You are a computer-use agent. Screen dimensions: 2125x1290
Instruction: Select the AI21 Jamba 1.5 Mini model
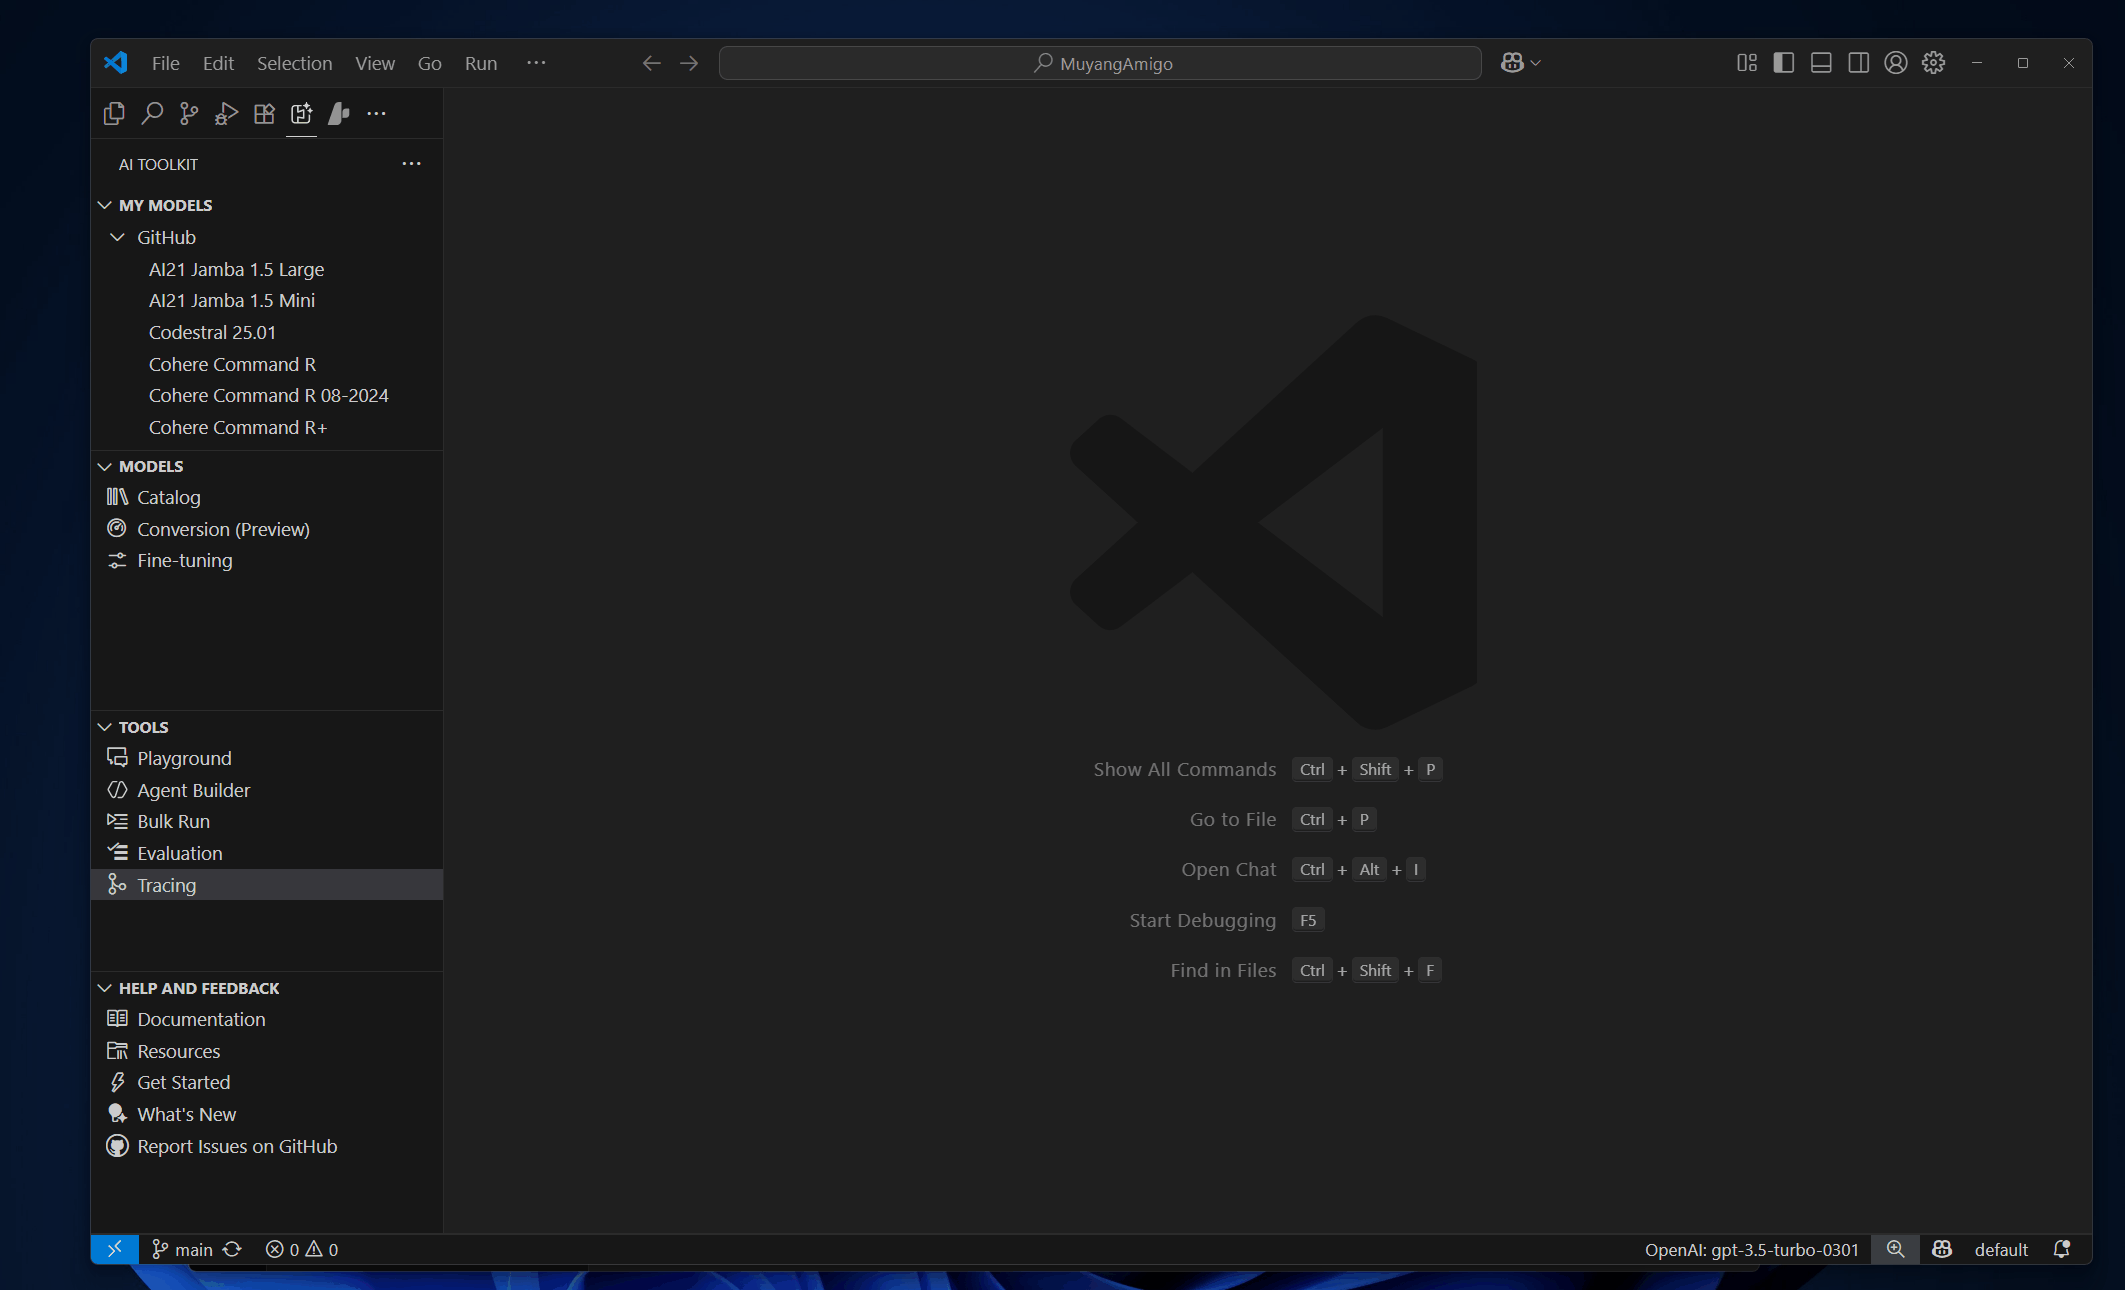coord(267,300)
